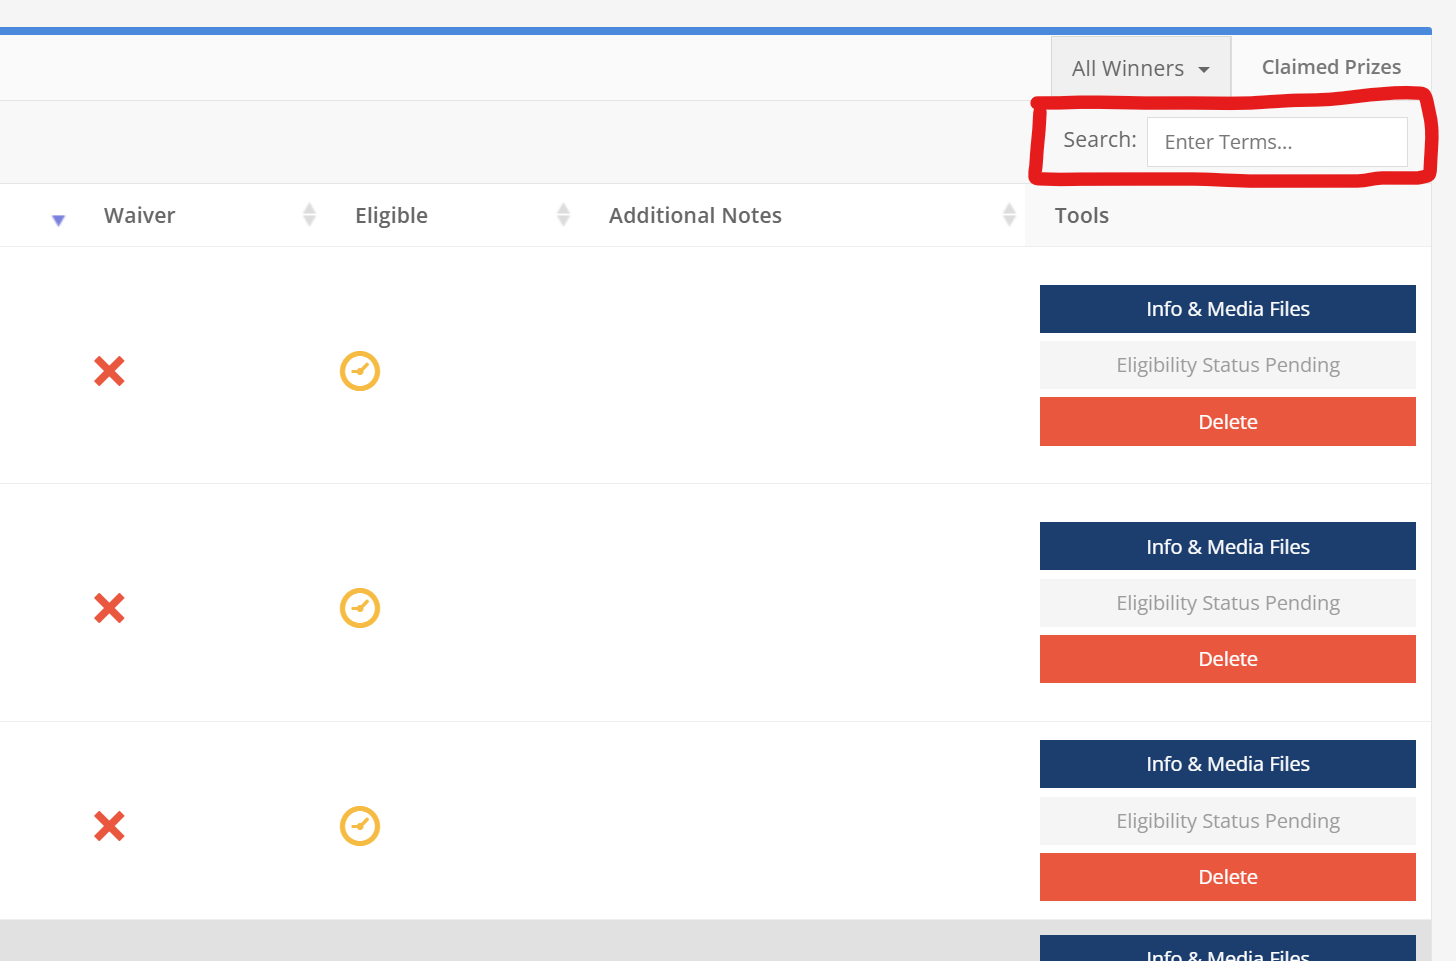Screen dimensions: 1456x961
Task: Delete the first winner entry
Action: pyautogui.click(x=1227, y=422)
